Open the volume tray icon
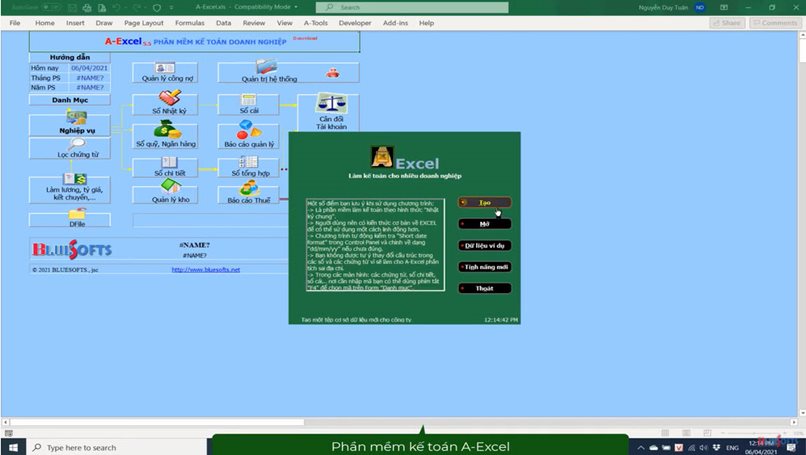 coord(704,447)
